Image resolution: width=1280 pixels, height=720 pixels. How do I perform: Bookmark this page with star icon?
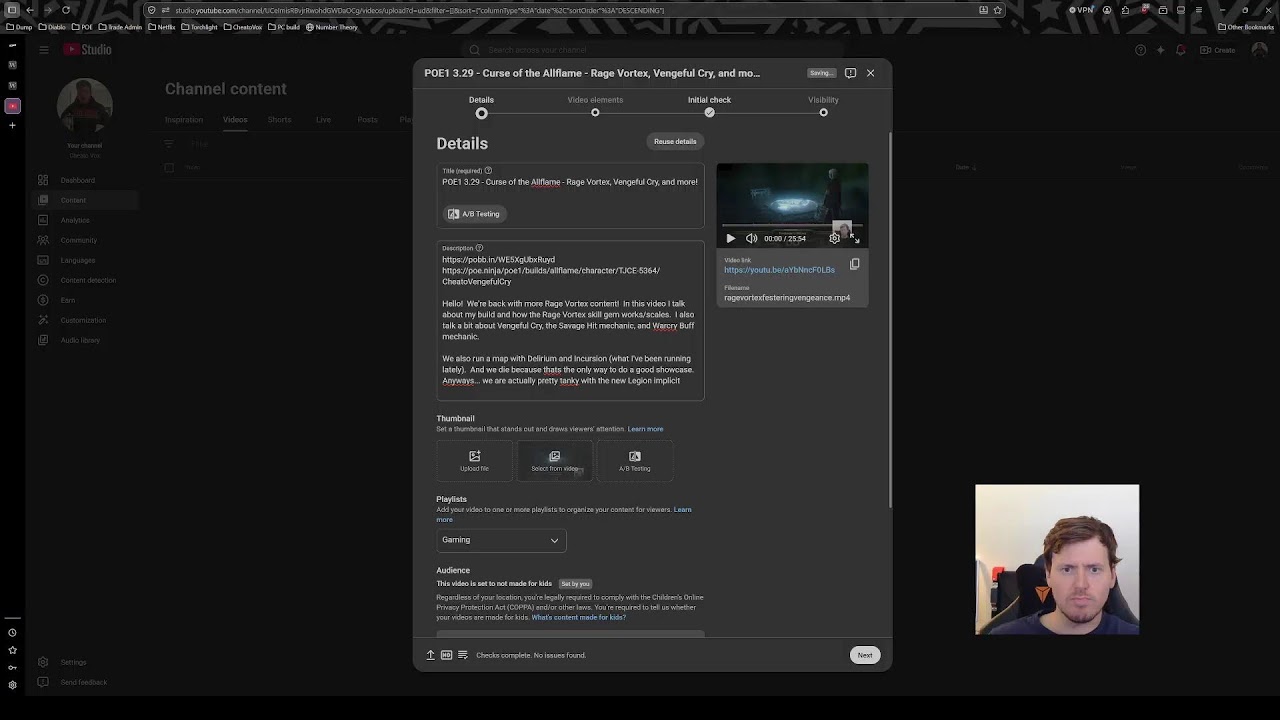tap(997, 10)
